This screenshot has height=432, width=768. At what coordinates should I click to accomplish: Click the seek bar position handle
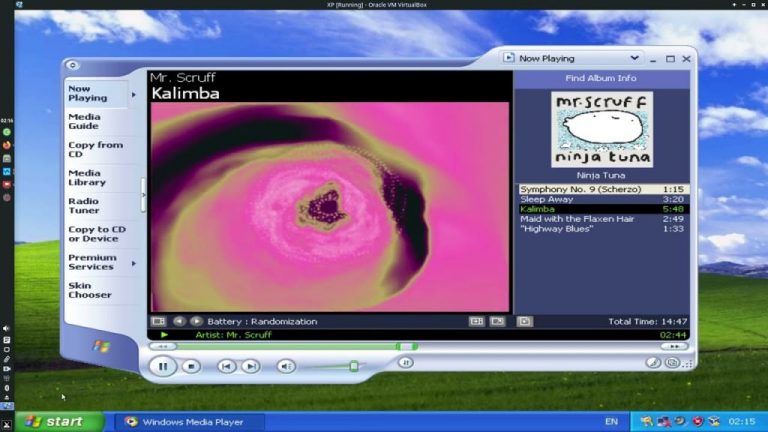pos(399,346)
